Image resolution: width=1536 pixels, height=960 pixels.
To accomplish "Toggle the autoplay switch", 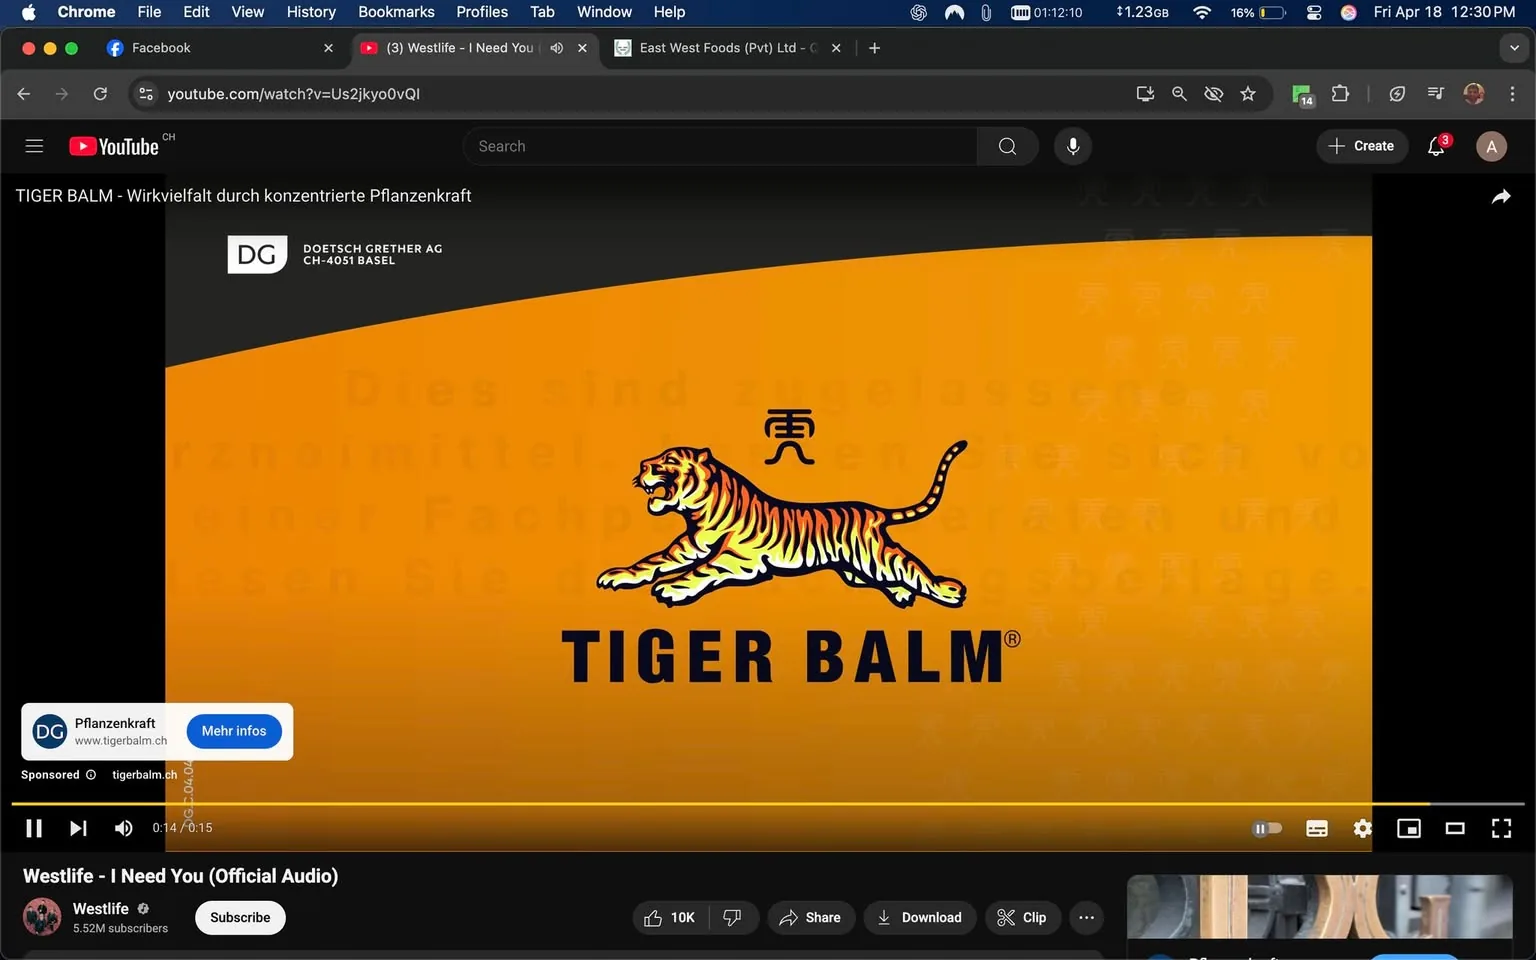I will tap(1267, 827).
